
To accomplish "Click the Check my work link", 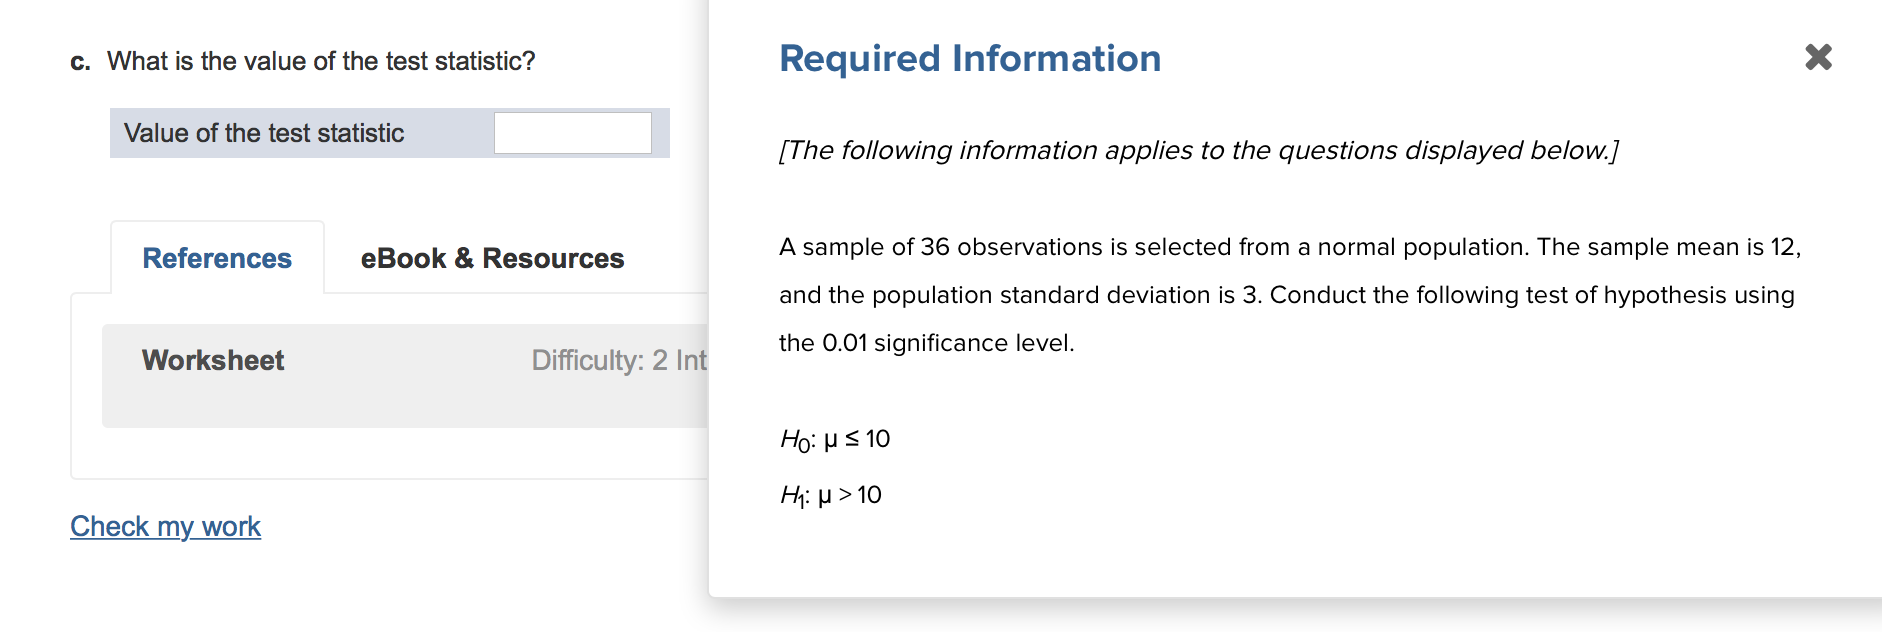I will point(165,526).
